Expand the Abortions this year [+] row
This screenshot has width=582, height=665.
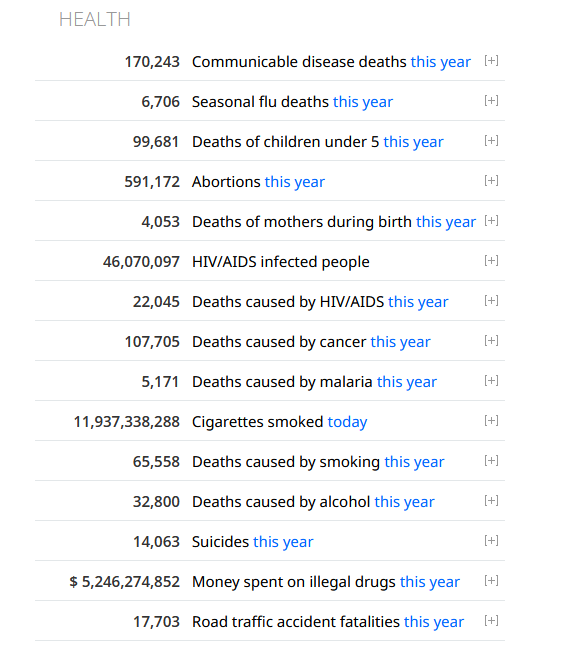point(491,181)
